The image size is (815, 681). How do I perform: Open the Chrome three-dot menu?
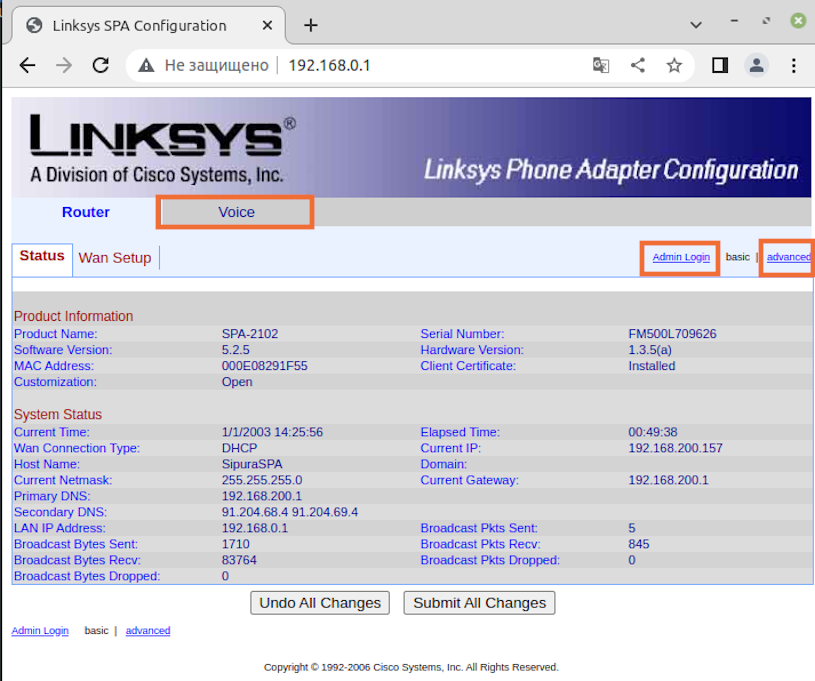pos(794,66)
